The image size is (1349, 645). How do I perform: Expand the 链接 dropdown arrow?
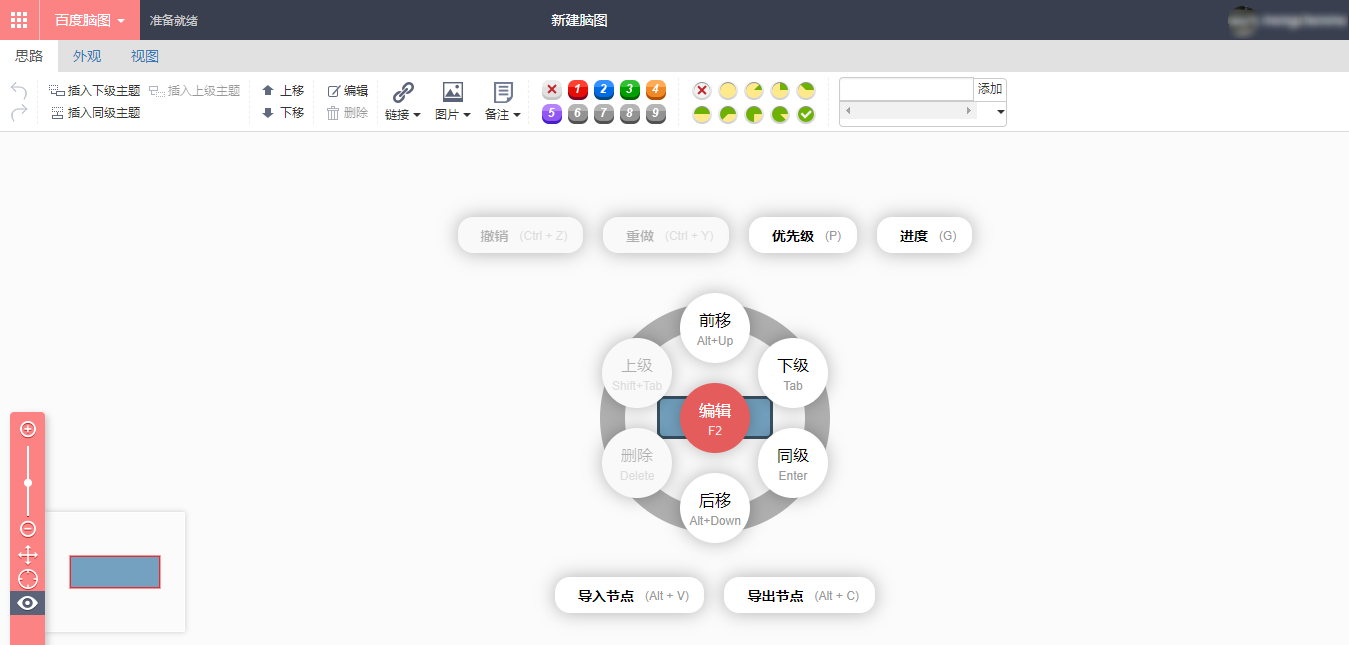417,115
